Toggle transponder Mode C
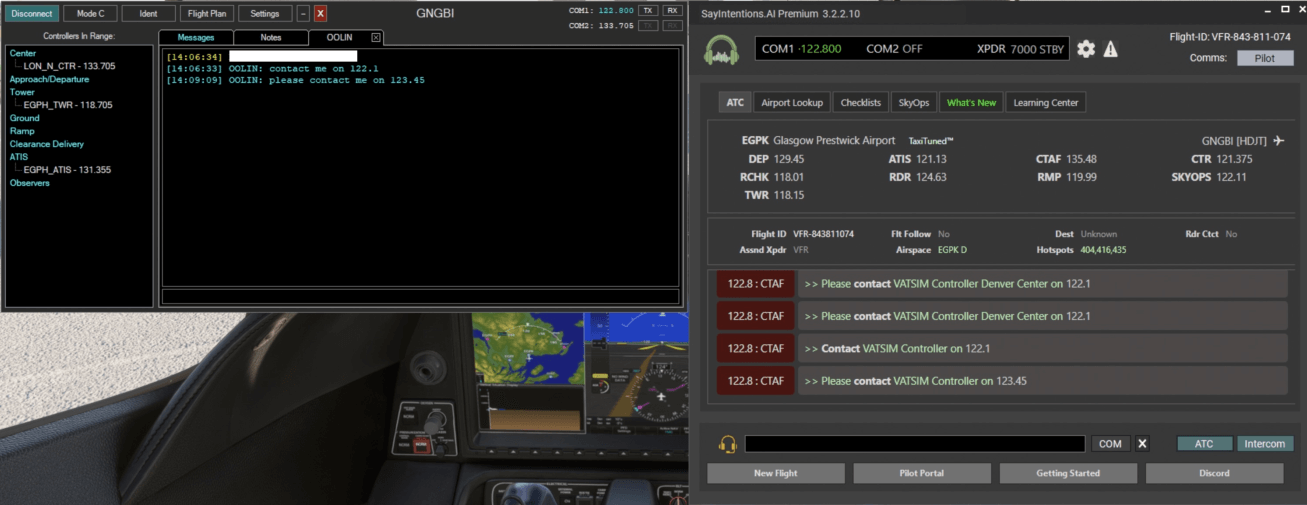This screenshot has height=505, width=1307. click(x=90, y=14)
